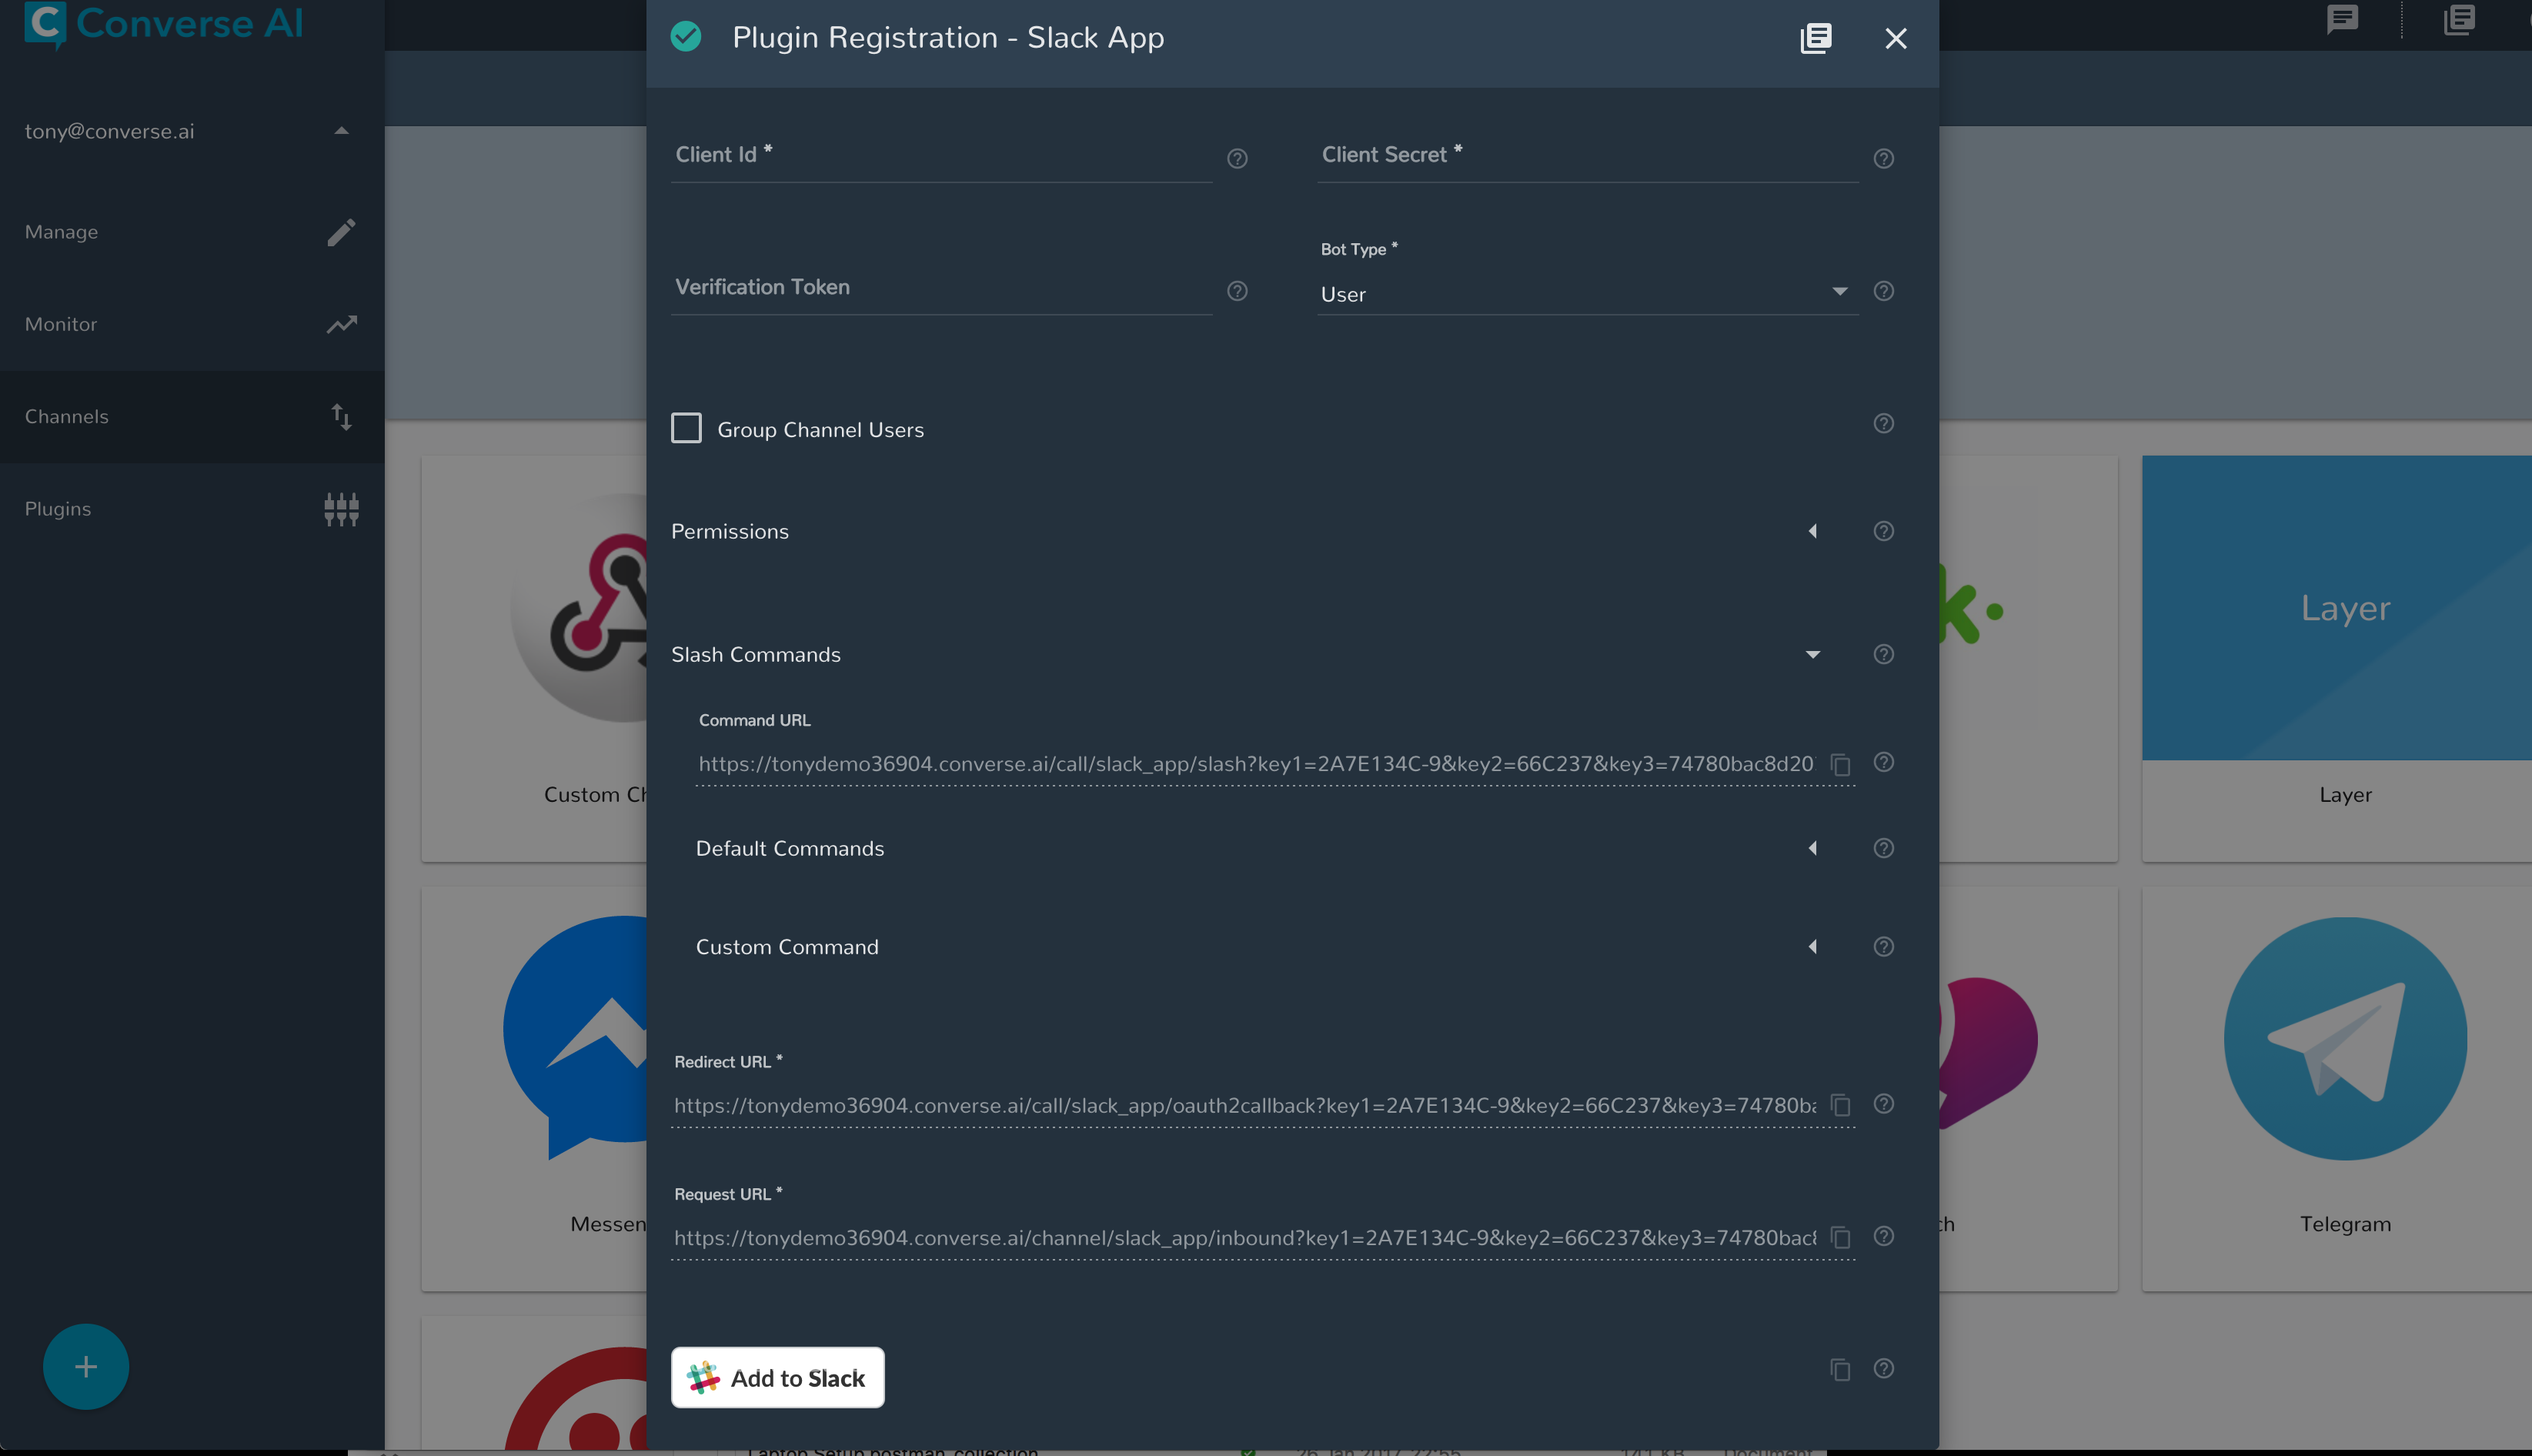Expand the Custom Command section

[1812, 947]
